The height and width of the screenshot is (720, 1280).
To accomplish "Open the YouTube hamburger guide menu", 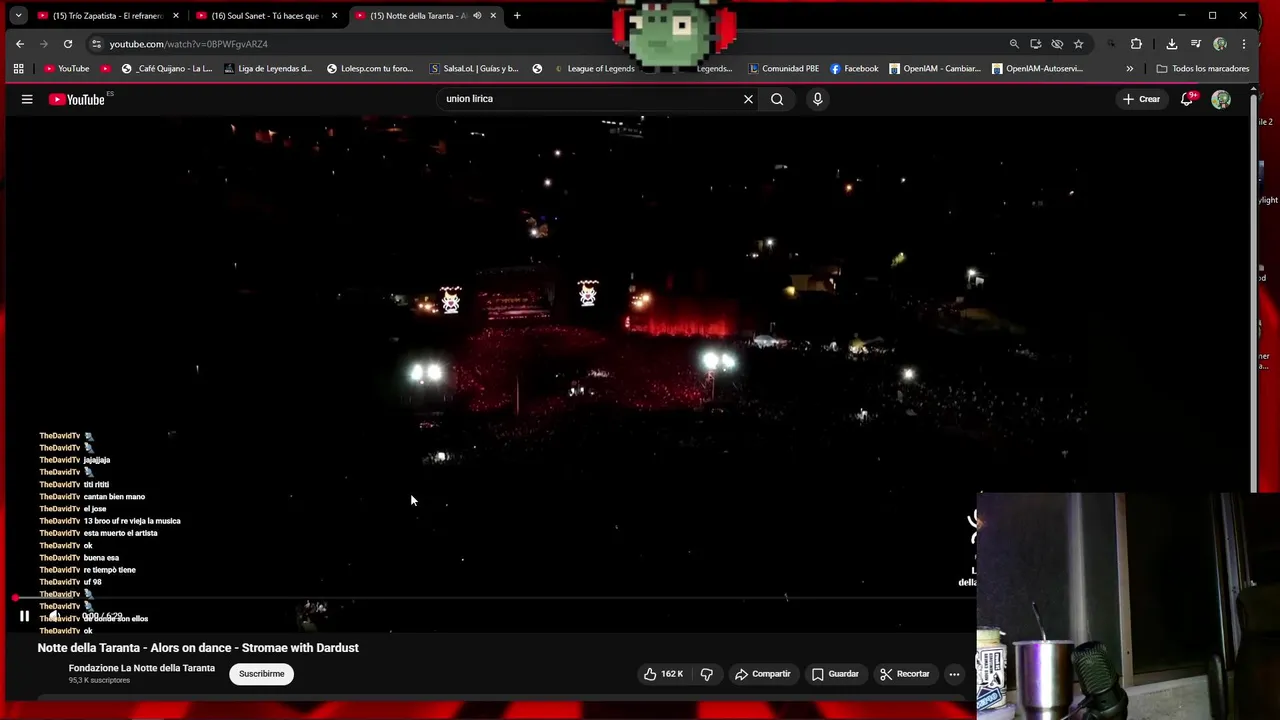I will (27, 99).
